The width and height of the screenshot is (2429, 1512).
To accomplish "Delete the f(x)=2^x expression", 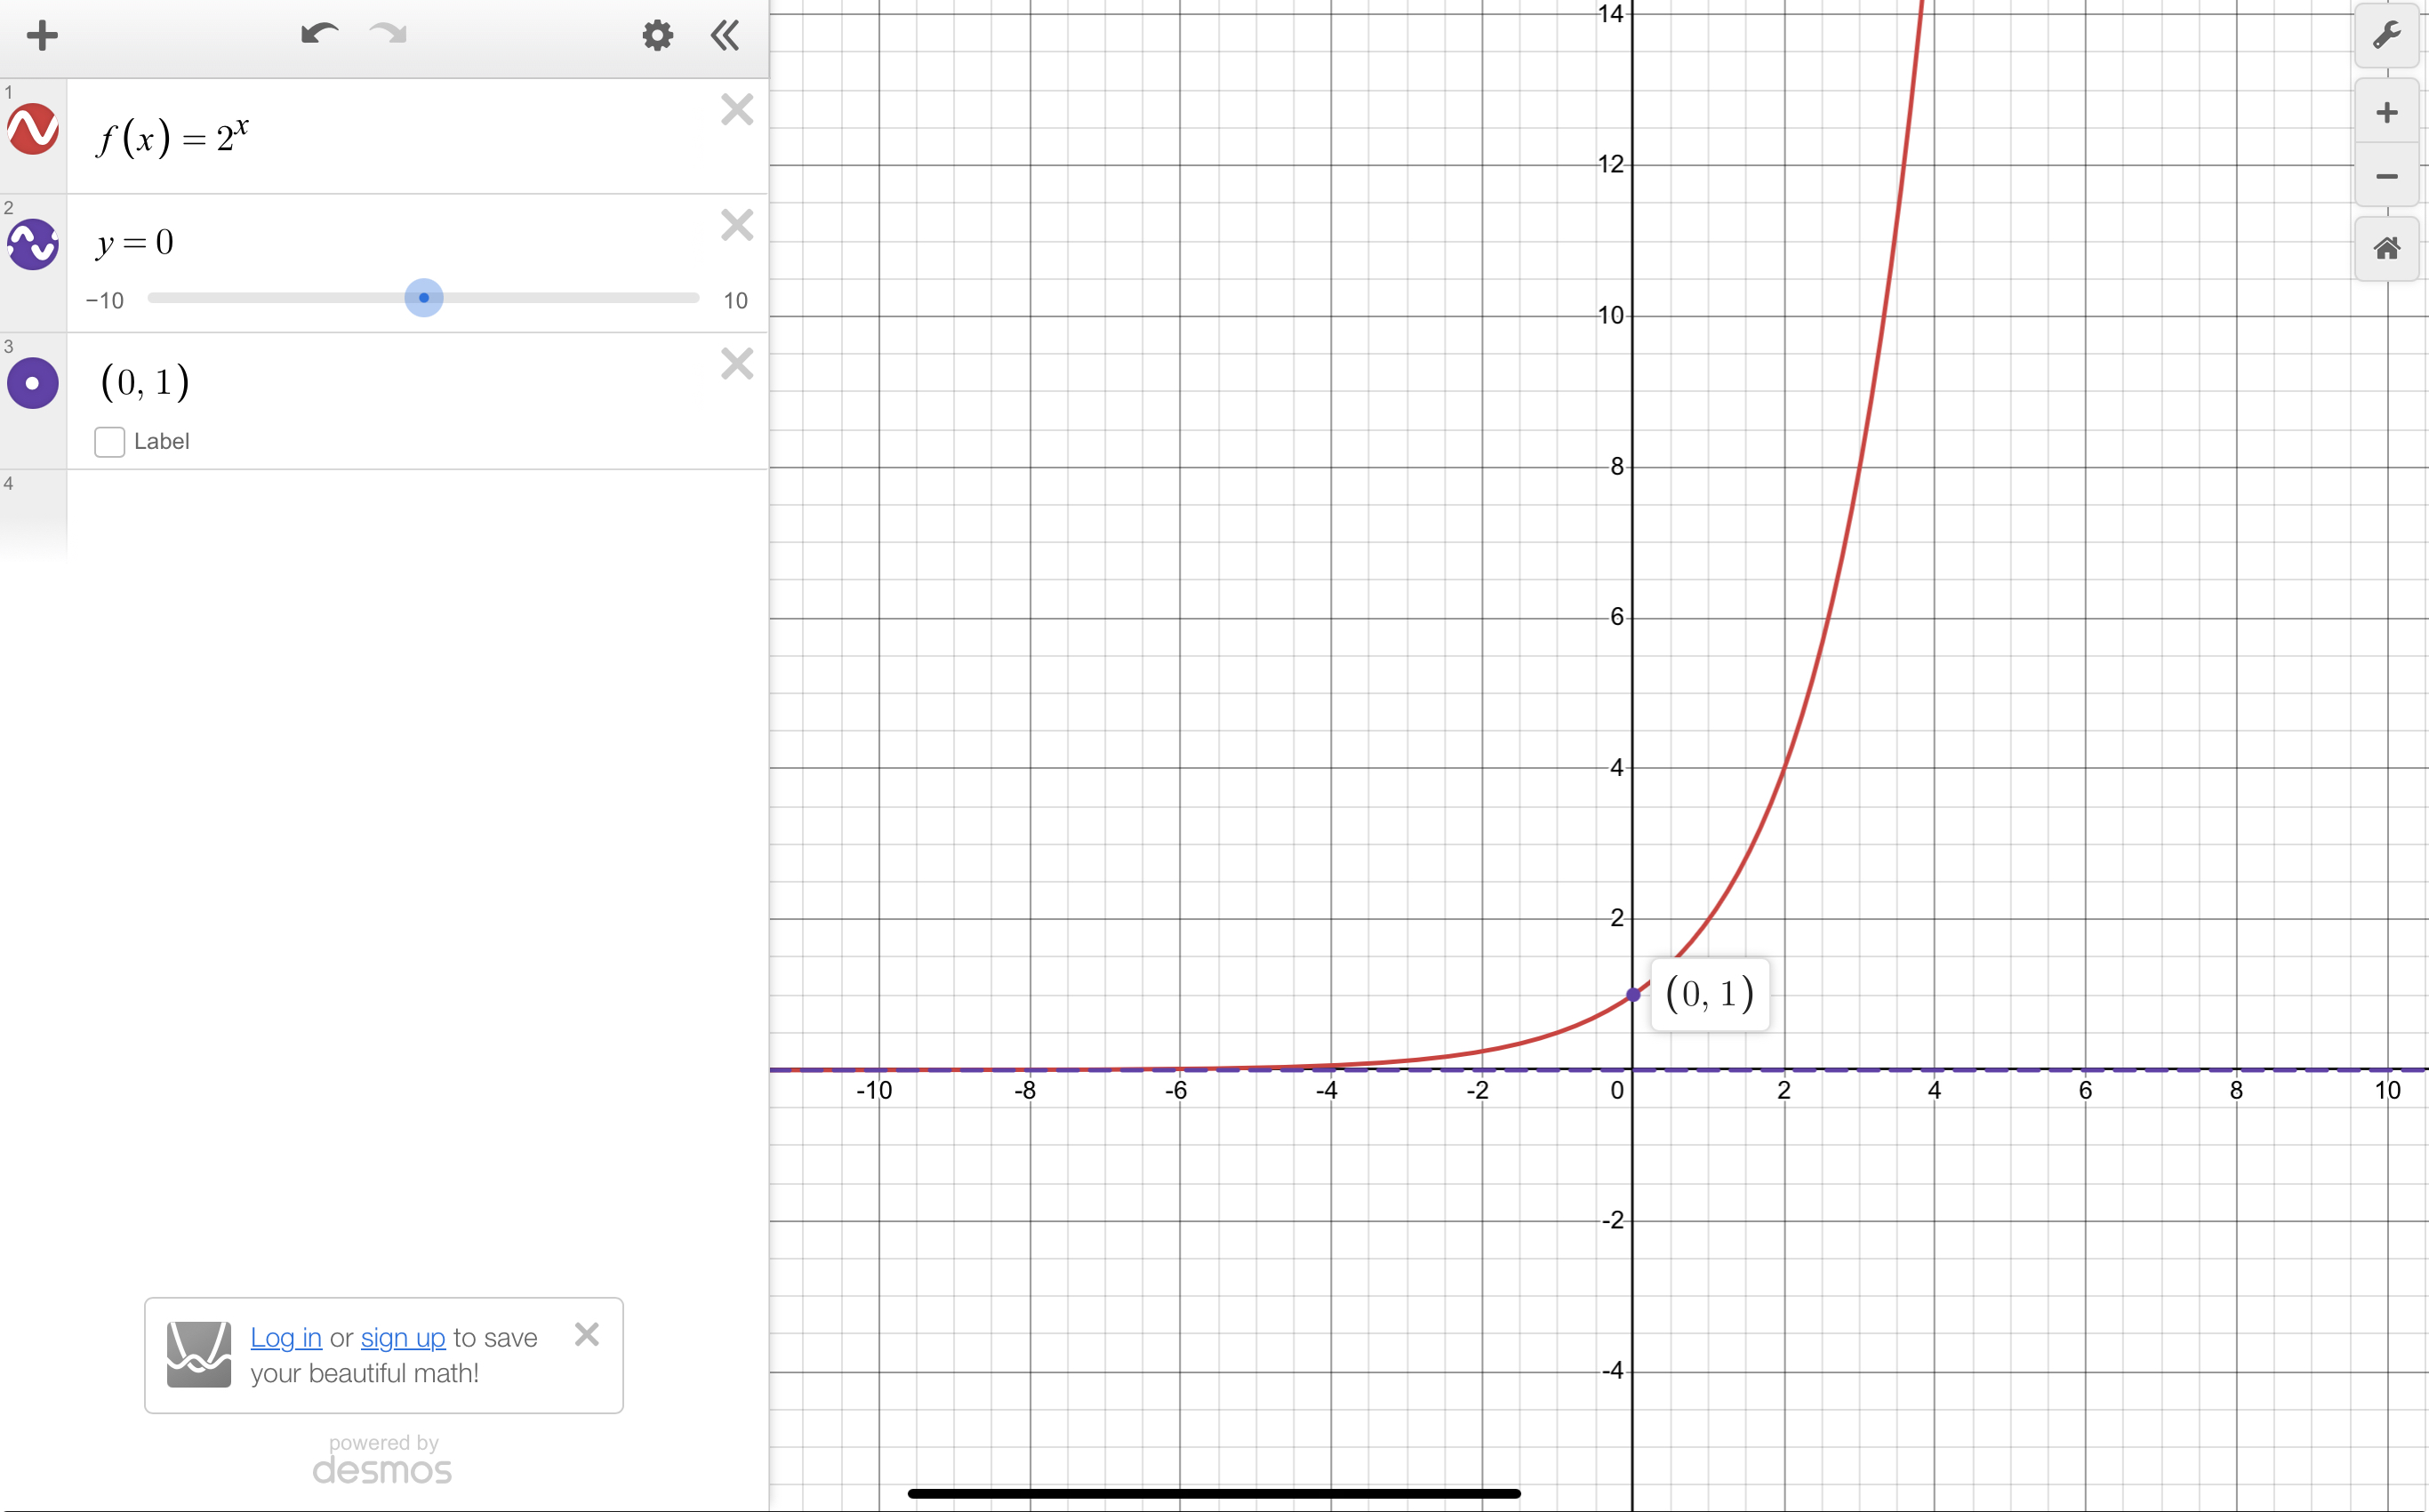I will (x=737, y=109).
